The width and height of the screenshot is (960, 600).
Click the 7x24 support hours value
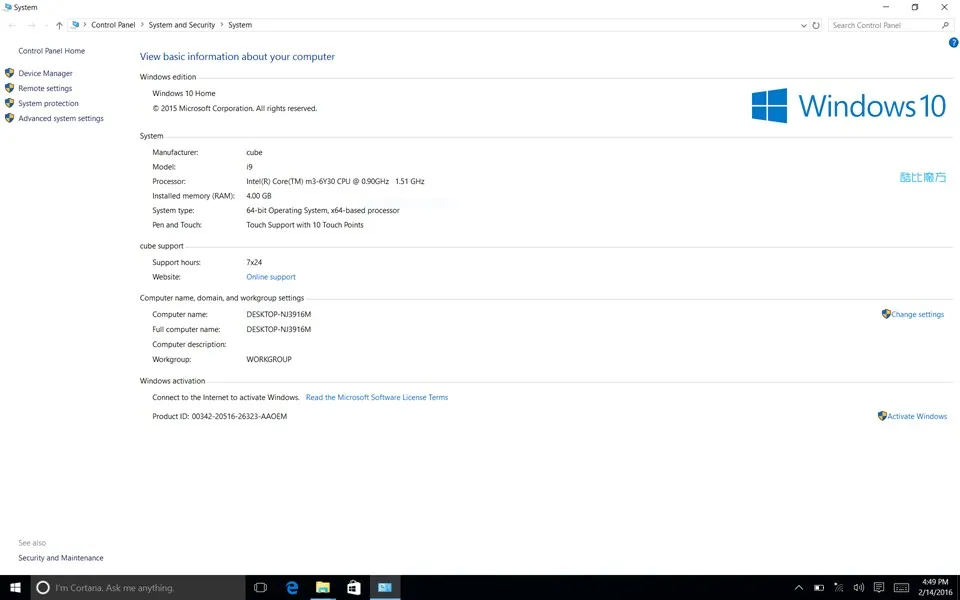(x=254, y=262)
